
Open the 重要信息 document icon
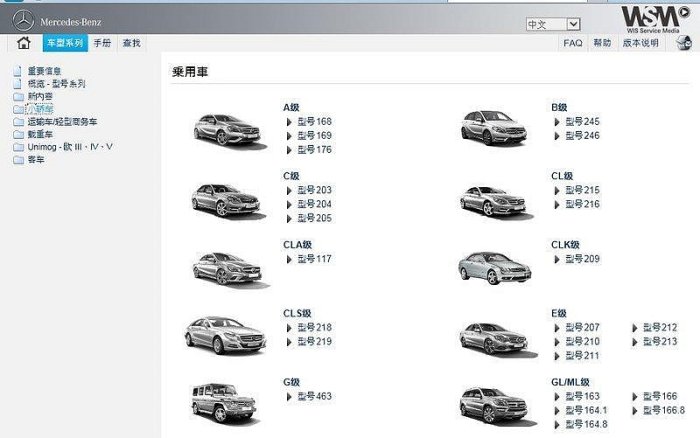click(x=18, y=71)
